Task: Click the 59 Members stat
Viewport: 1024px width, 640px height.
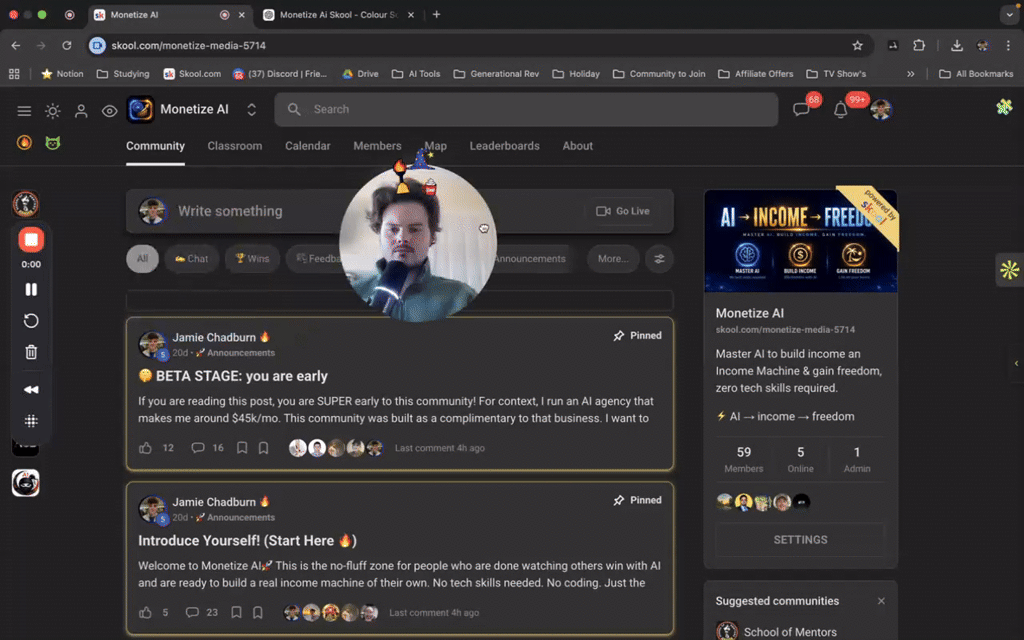Action: point(744,459)
